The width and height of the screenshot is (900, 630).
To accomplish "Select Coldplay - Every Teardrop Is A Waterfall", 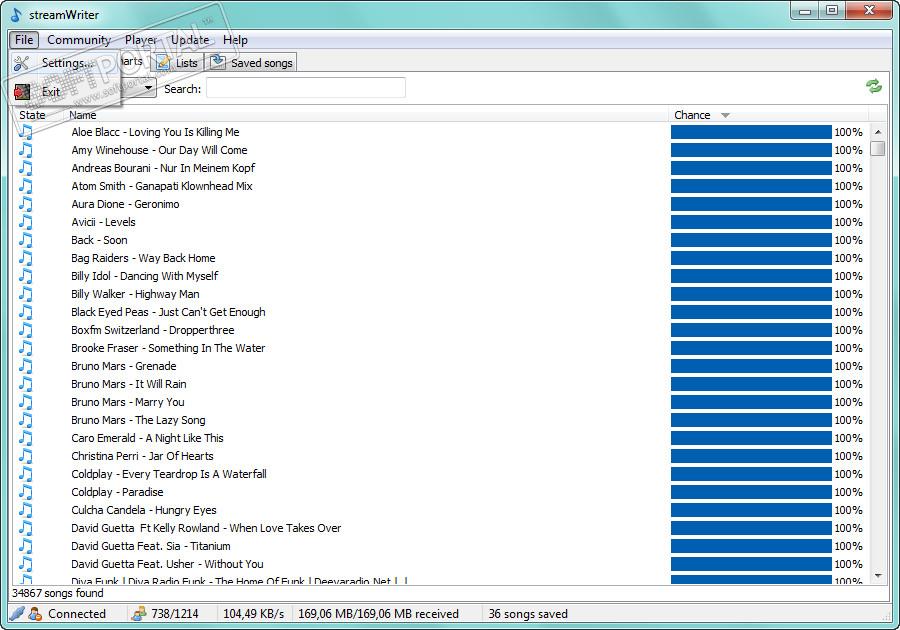I will (x=169, y=474).
